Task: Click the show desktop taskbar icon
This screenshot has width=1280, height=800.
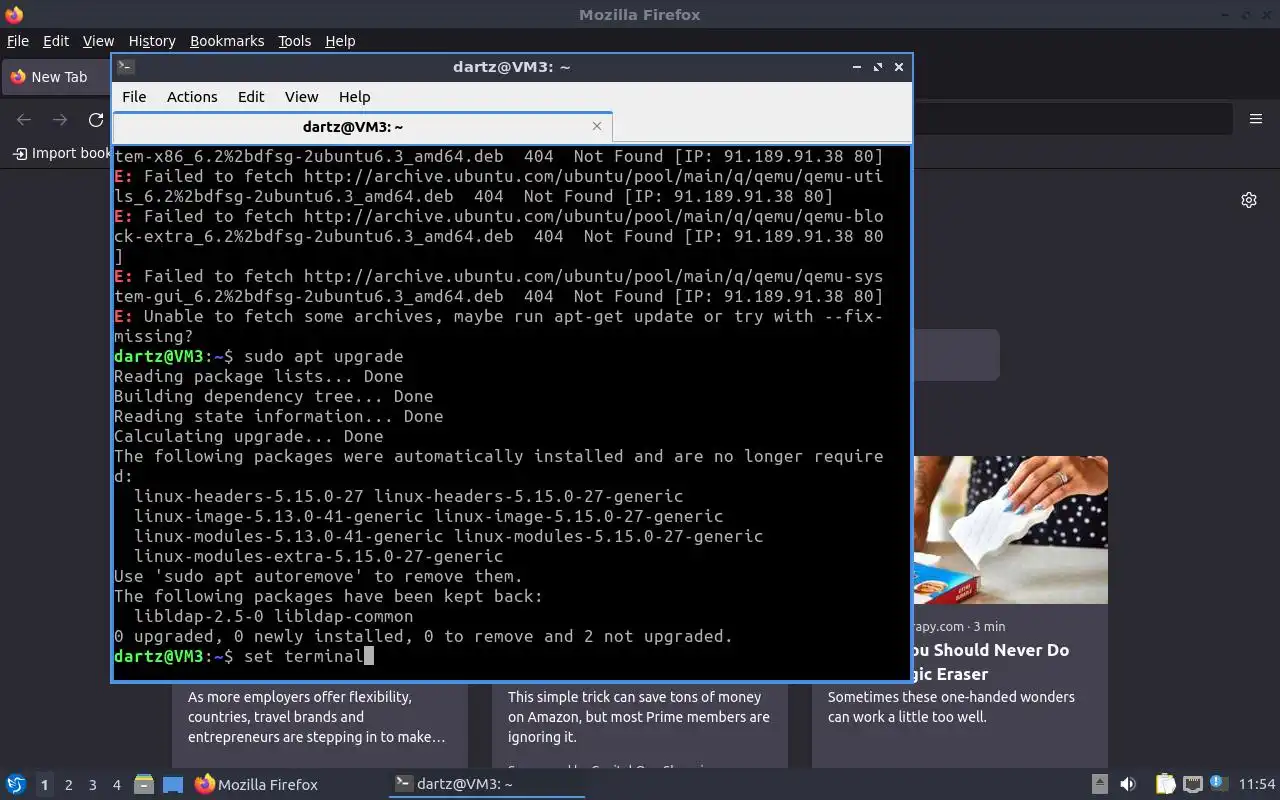Action: [173, 785]
